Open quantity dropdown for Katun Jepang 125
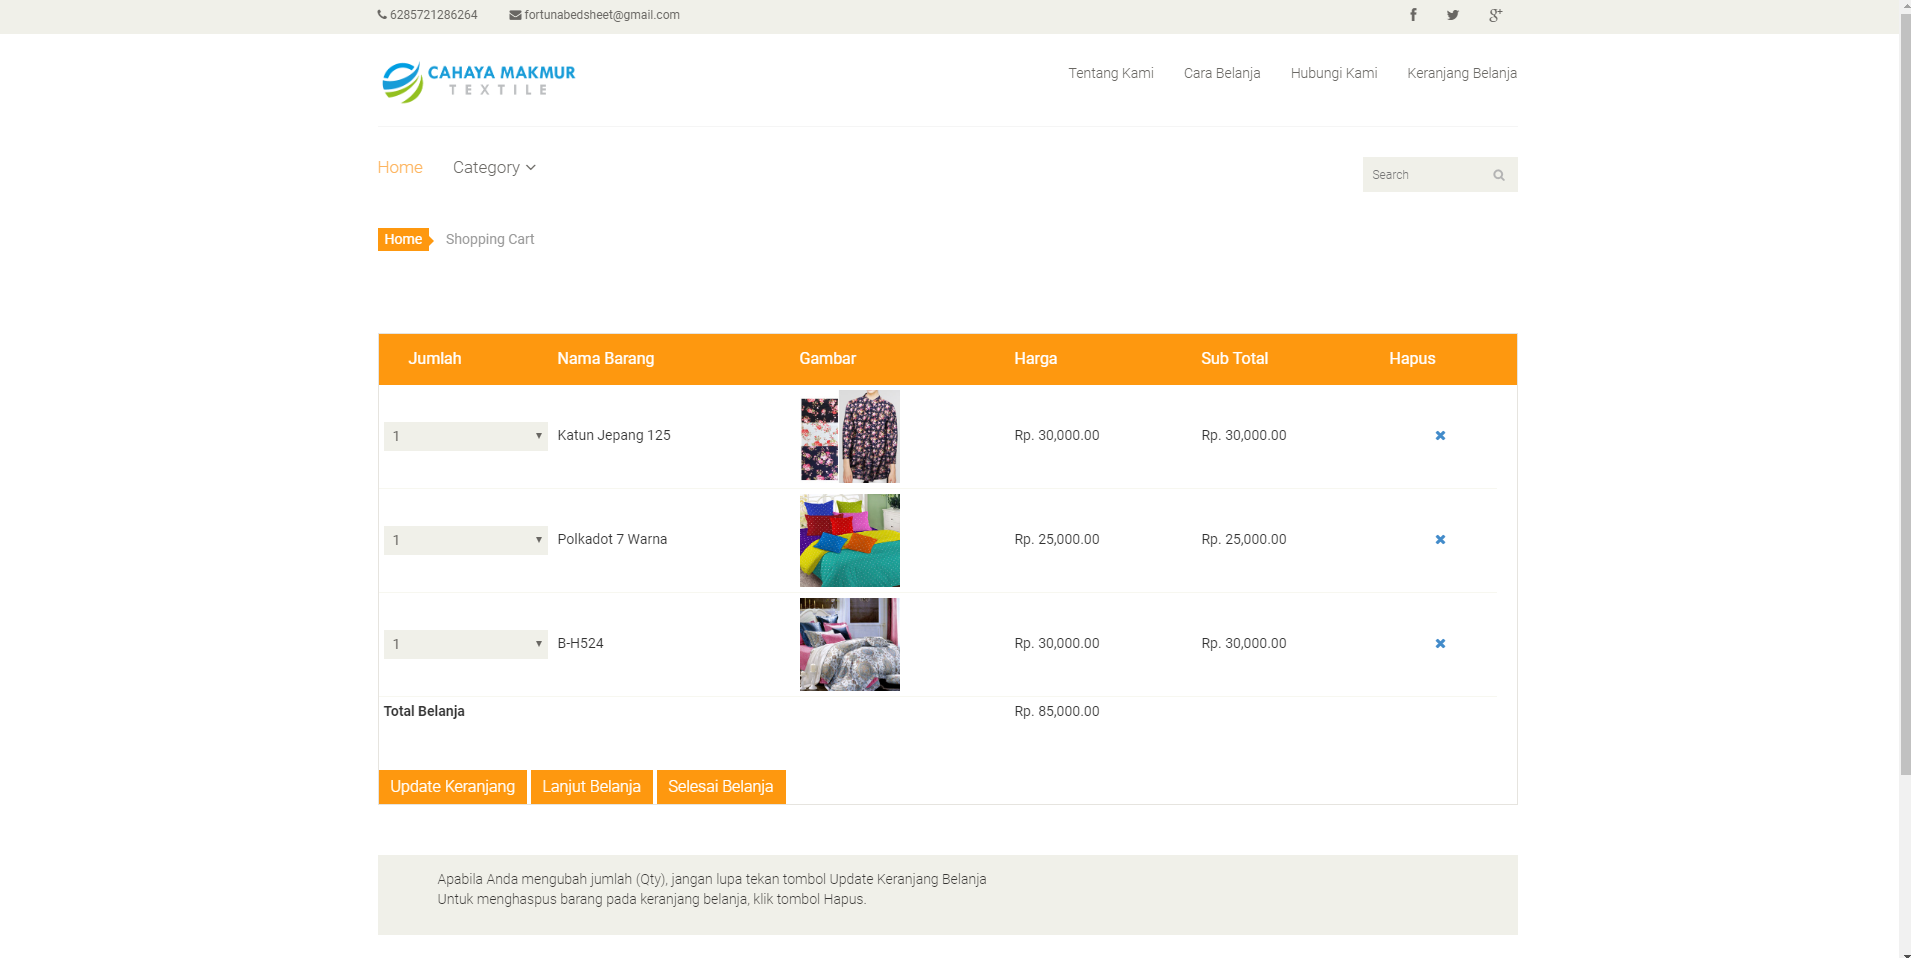 pos(464,435)
